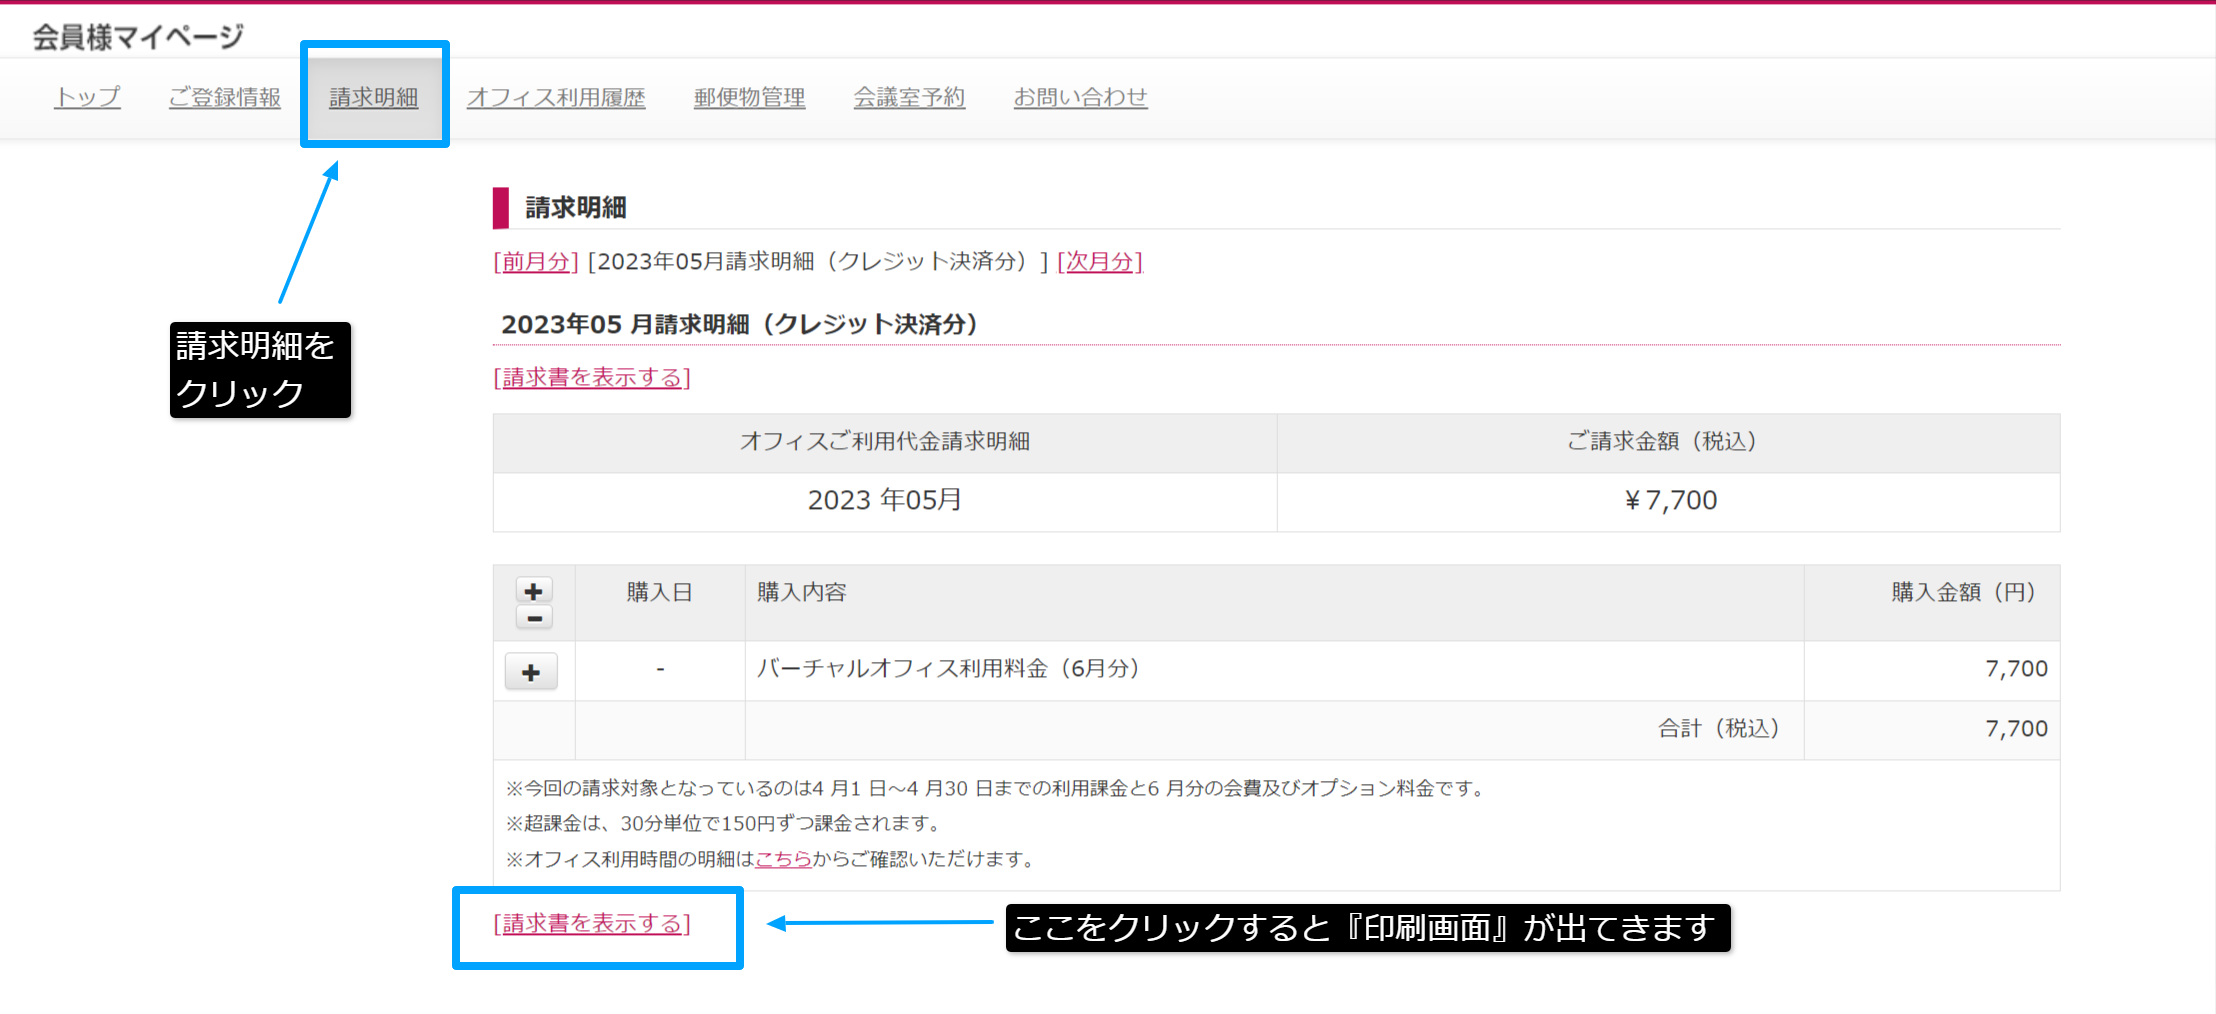Click 請求書を表示する link below the notes
2216x1014 pixels.
tap(592, 923)
